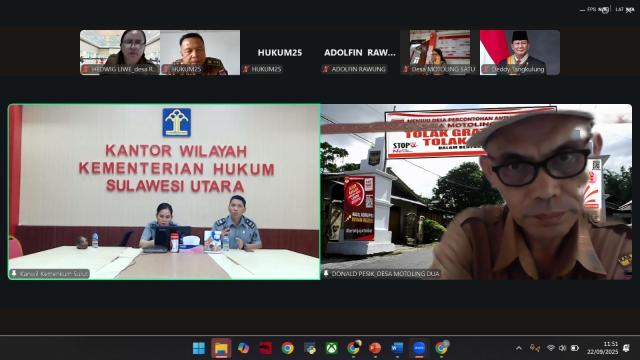Select the ADOLFIN RAWUNG participant tile
Viewport: 640px width, 360px height.
[360, 52]
